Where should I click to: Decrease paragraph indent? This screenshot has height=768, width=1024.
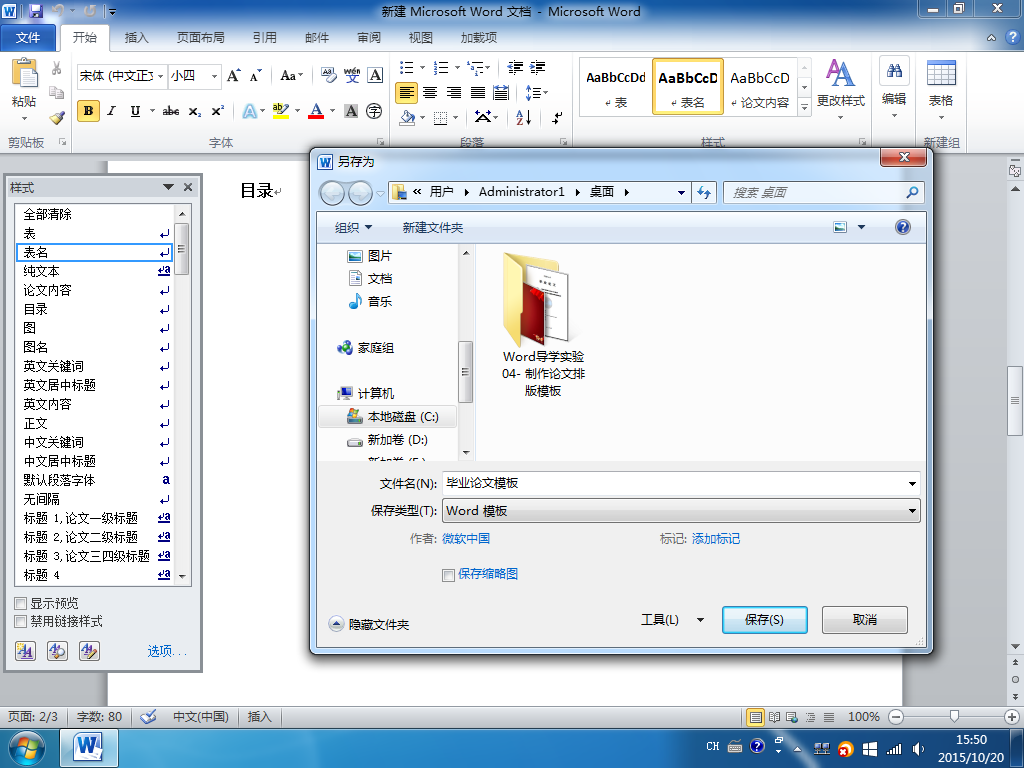(515, 67)
